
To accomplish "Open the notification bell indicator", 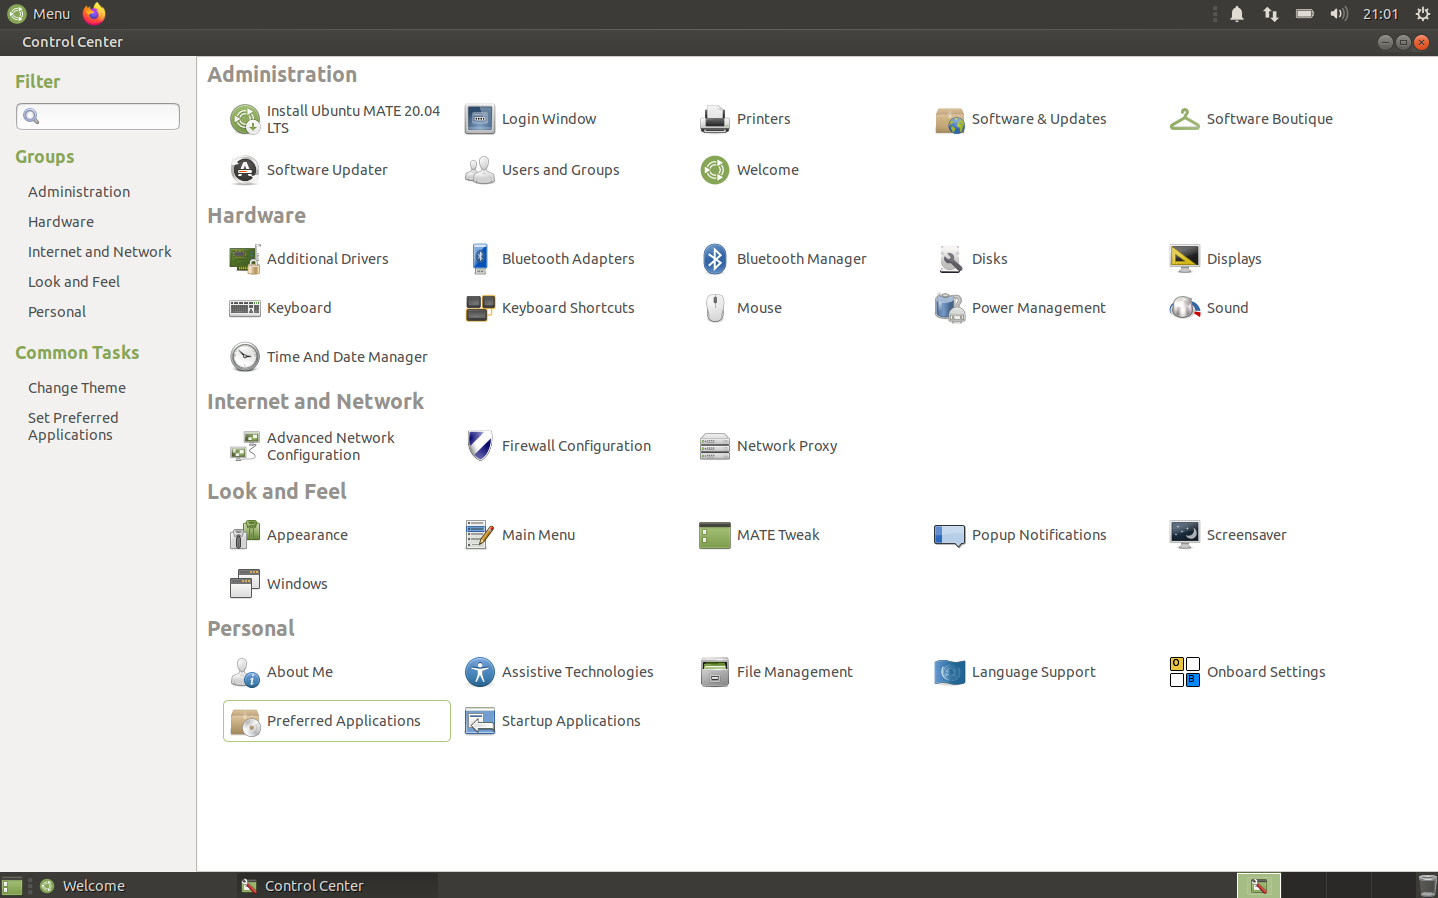I will (1237, 14).
